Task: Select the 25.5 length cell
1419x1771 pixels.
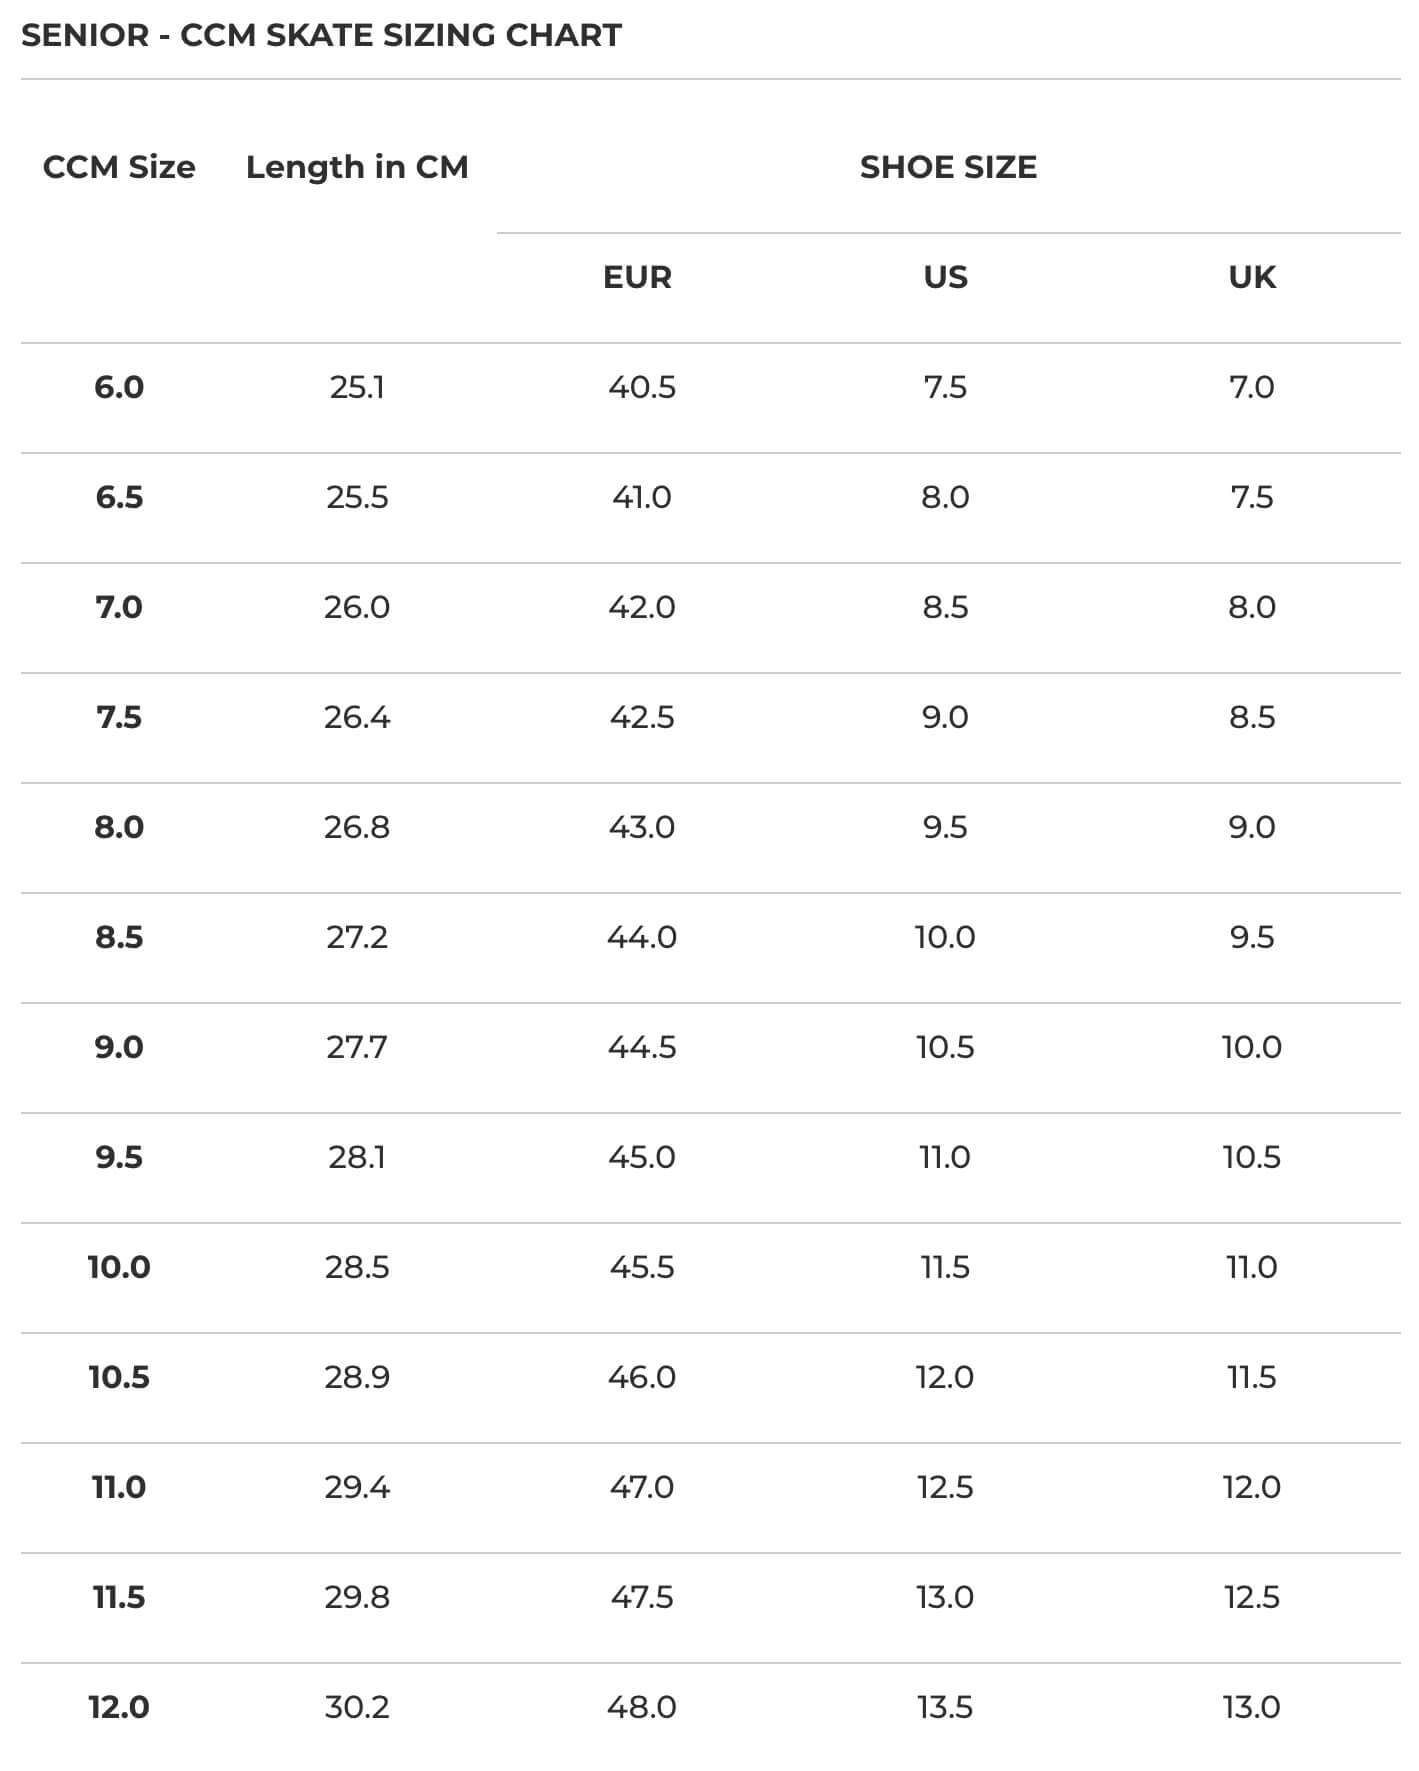Action: (357, 497)
